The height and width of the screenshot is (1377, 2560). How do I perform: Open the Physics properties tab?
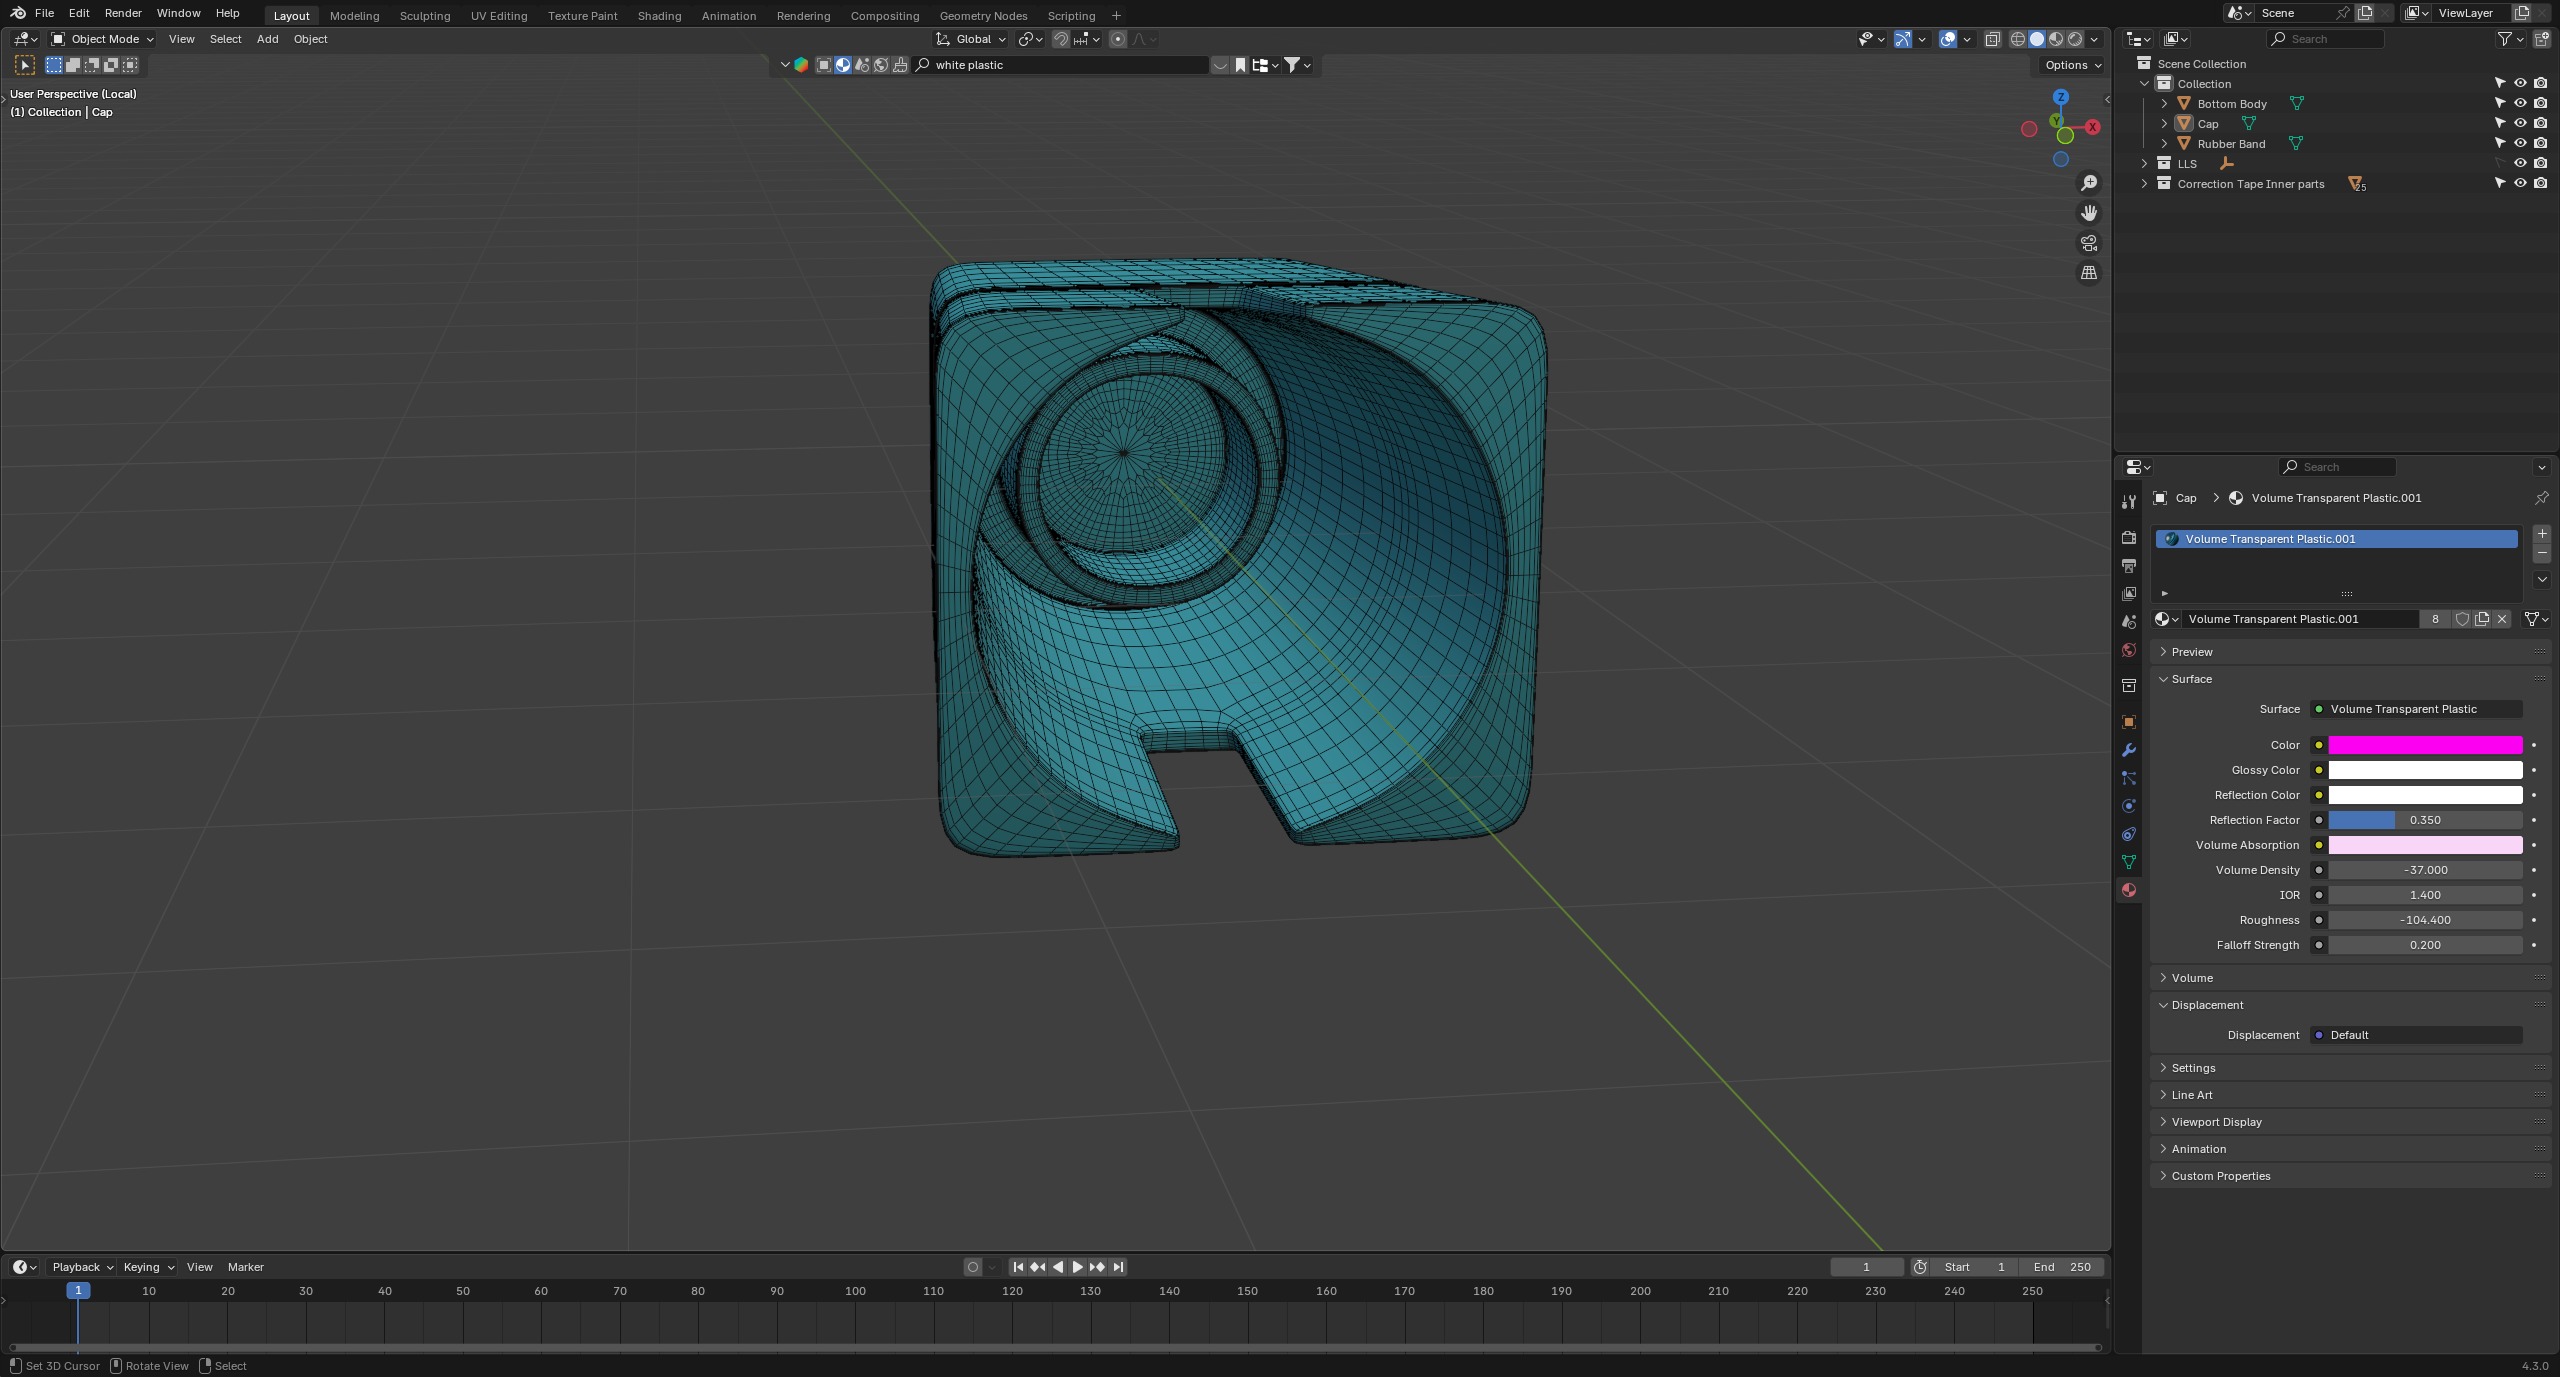[2128, 806]
